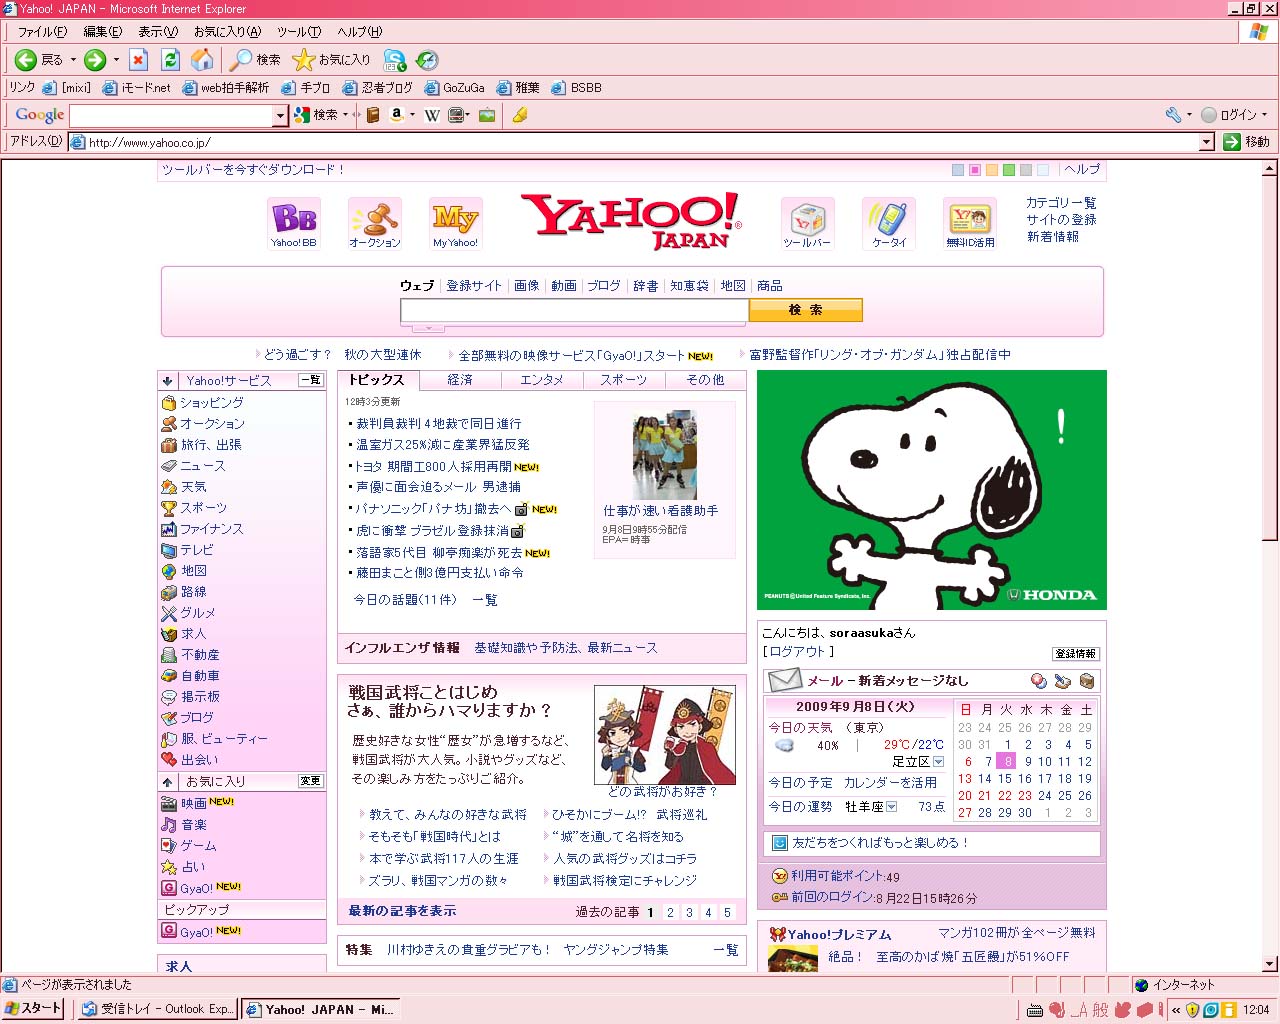Screen dimensions: 1280x1024
Task: Click the 変更 button beside お気に入り
Action: 310,781
